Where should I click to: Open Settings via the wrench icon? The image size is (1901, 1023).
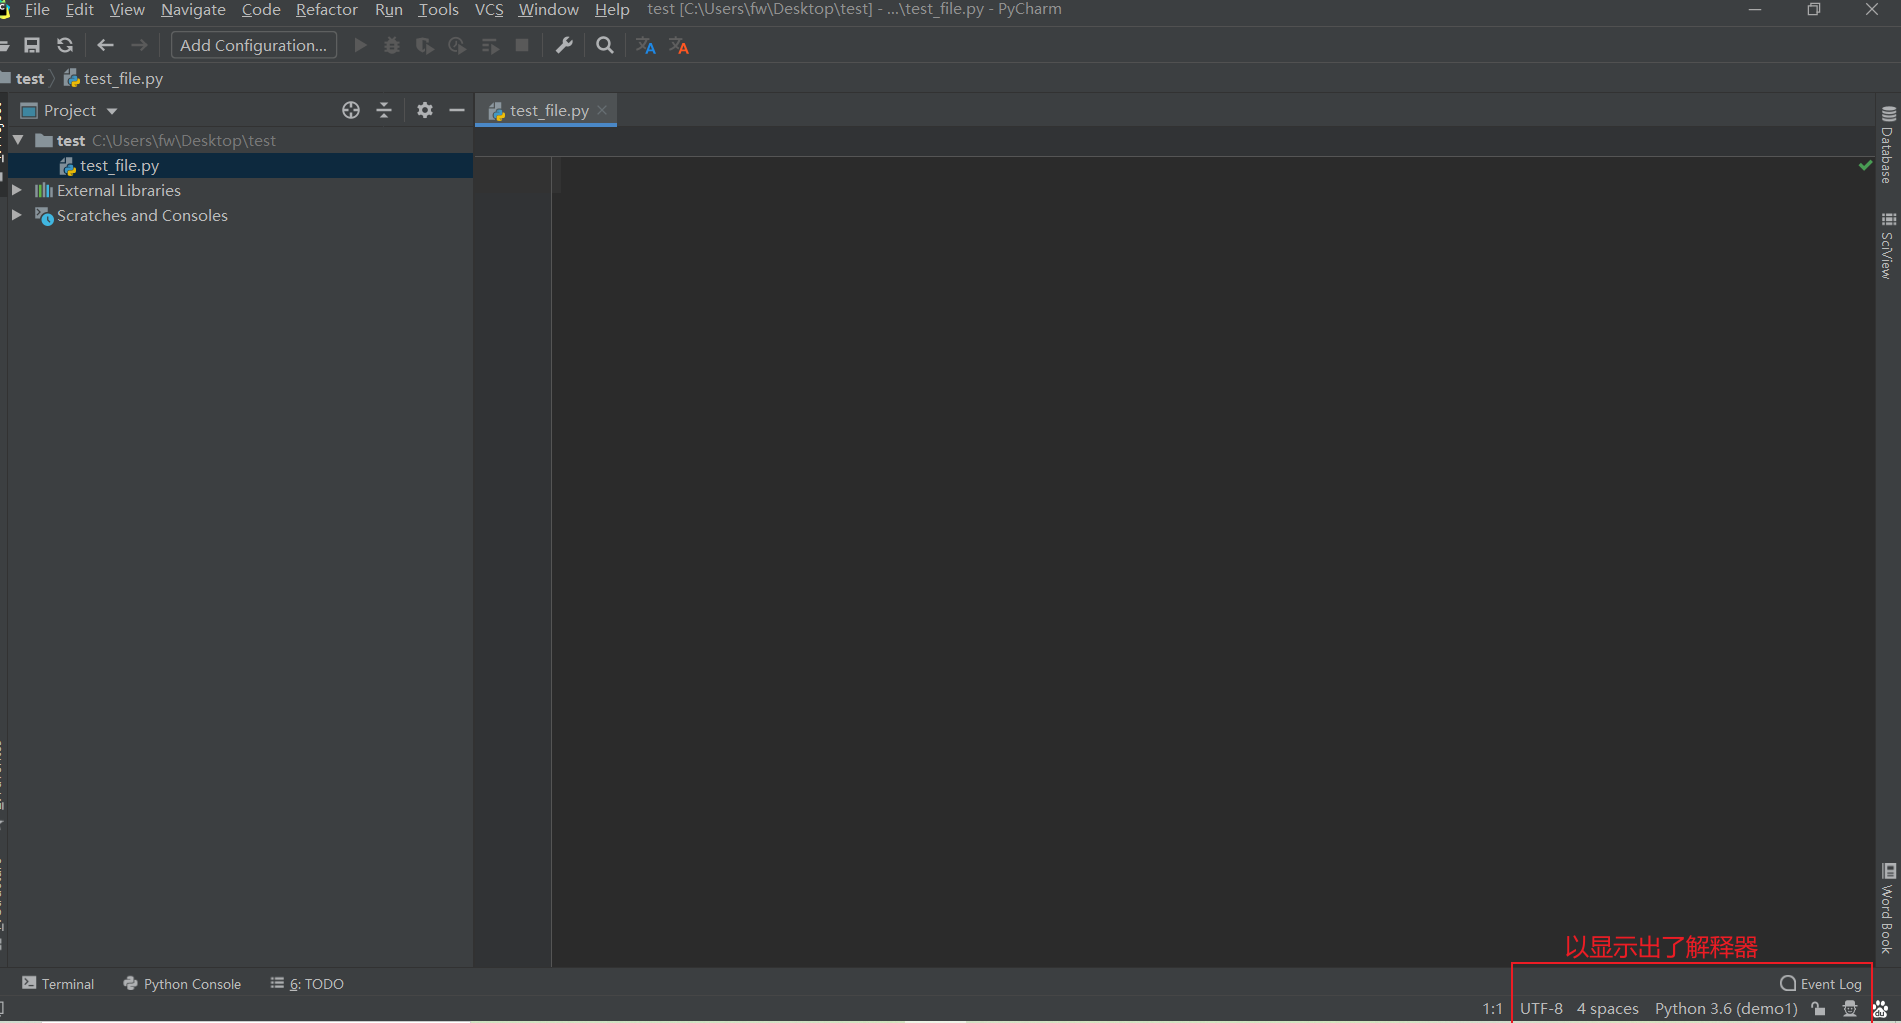tap(564, 46)
